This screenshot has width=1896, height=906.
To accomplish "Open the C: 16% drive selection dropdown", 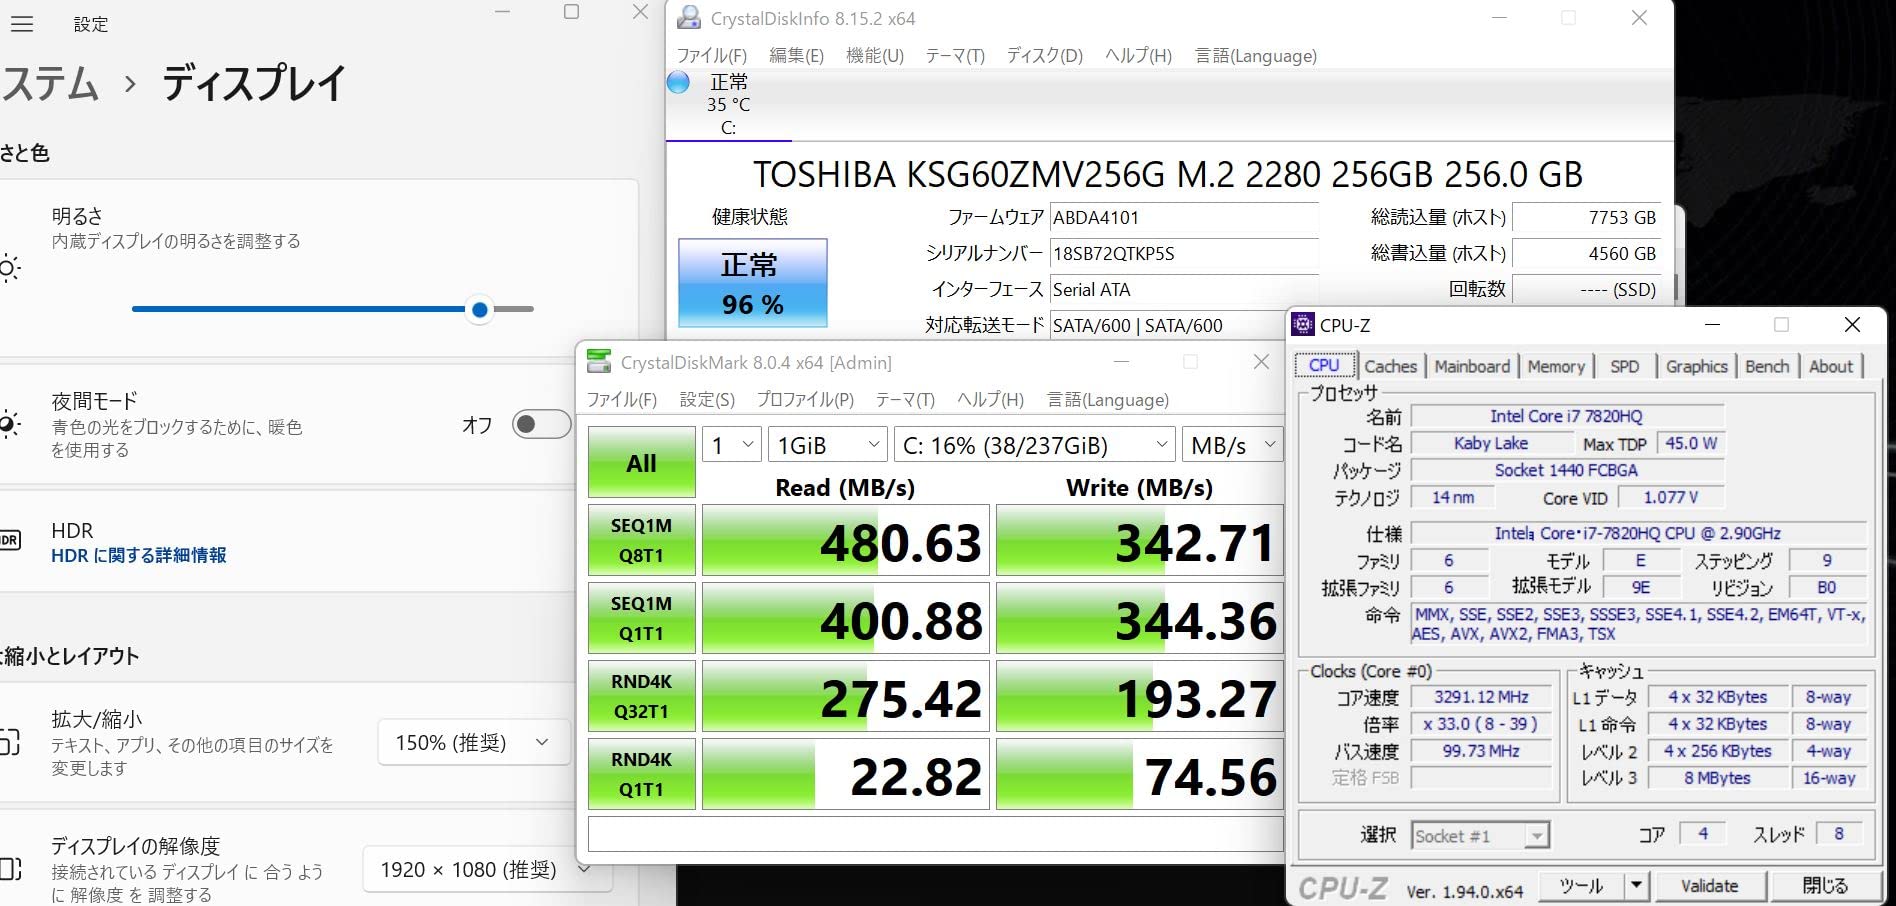I will (x=1034, y=445).
